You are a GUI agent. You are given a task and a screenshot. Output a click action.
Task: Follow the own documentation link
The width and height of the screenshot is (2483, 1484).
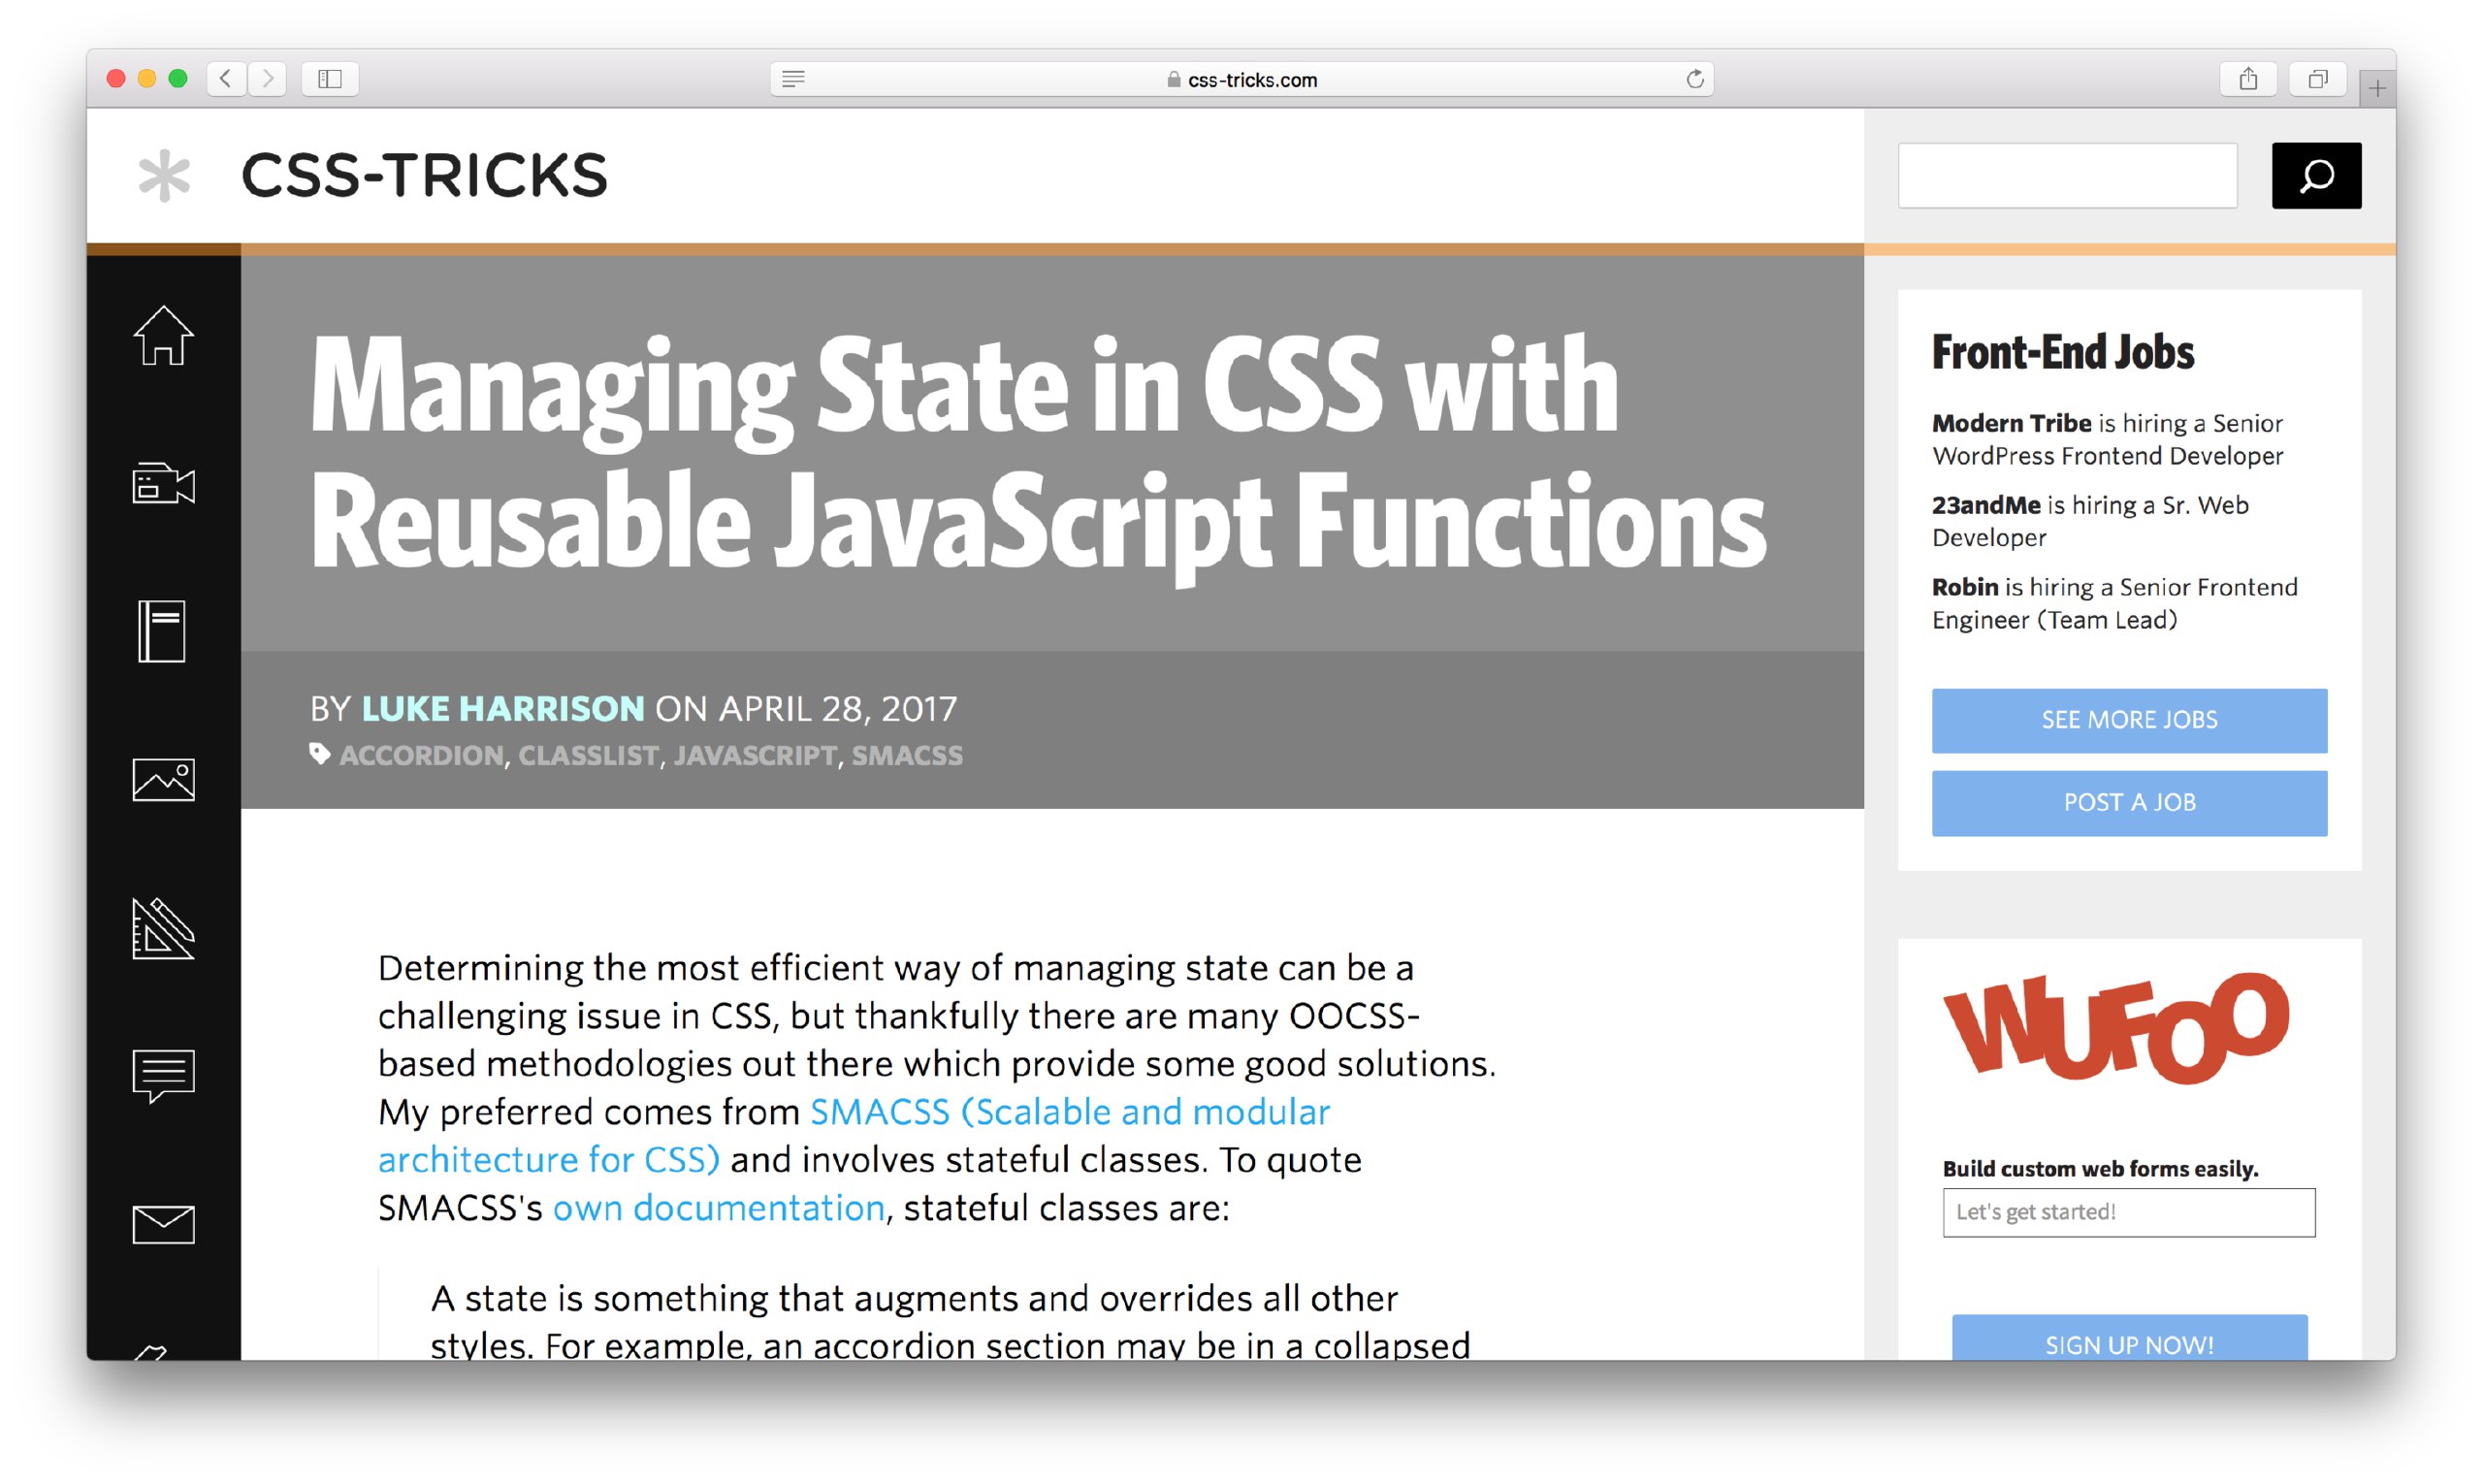[719, 1208]
